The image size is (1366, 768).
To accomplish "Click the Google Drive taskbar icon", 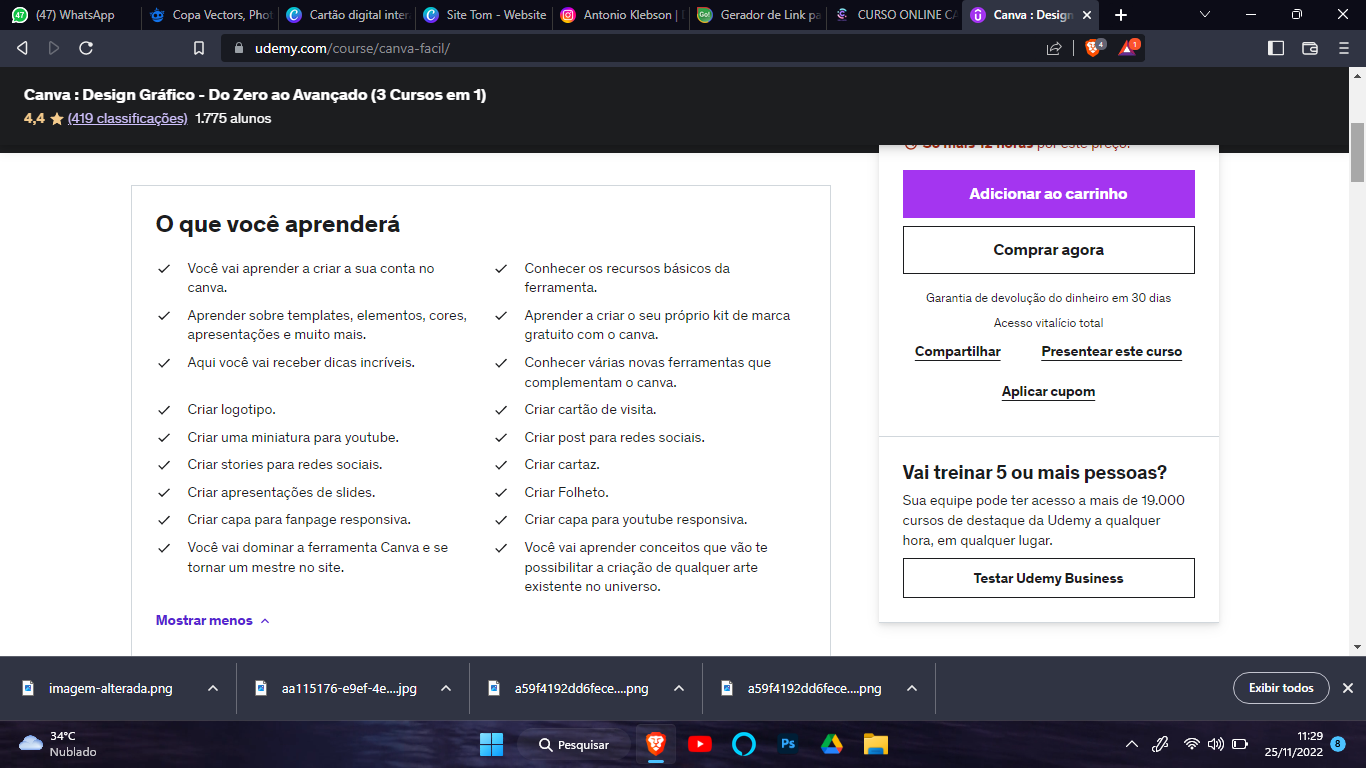I will 832,744.
